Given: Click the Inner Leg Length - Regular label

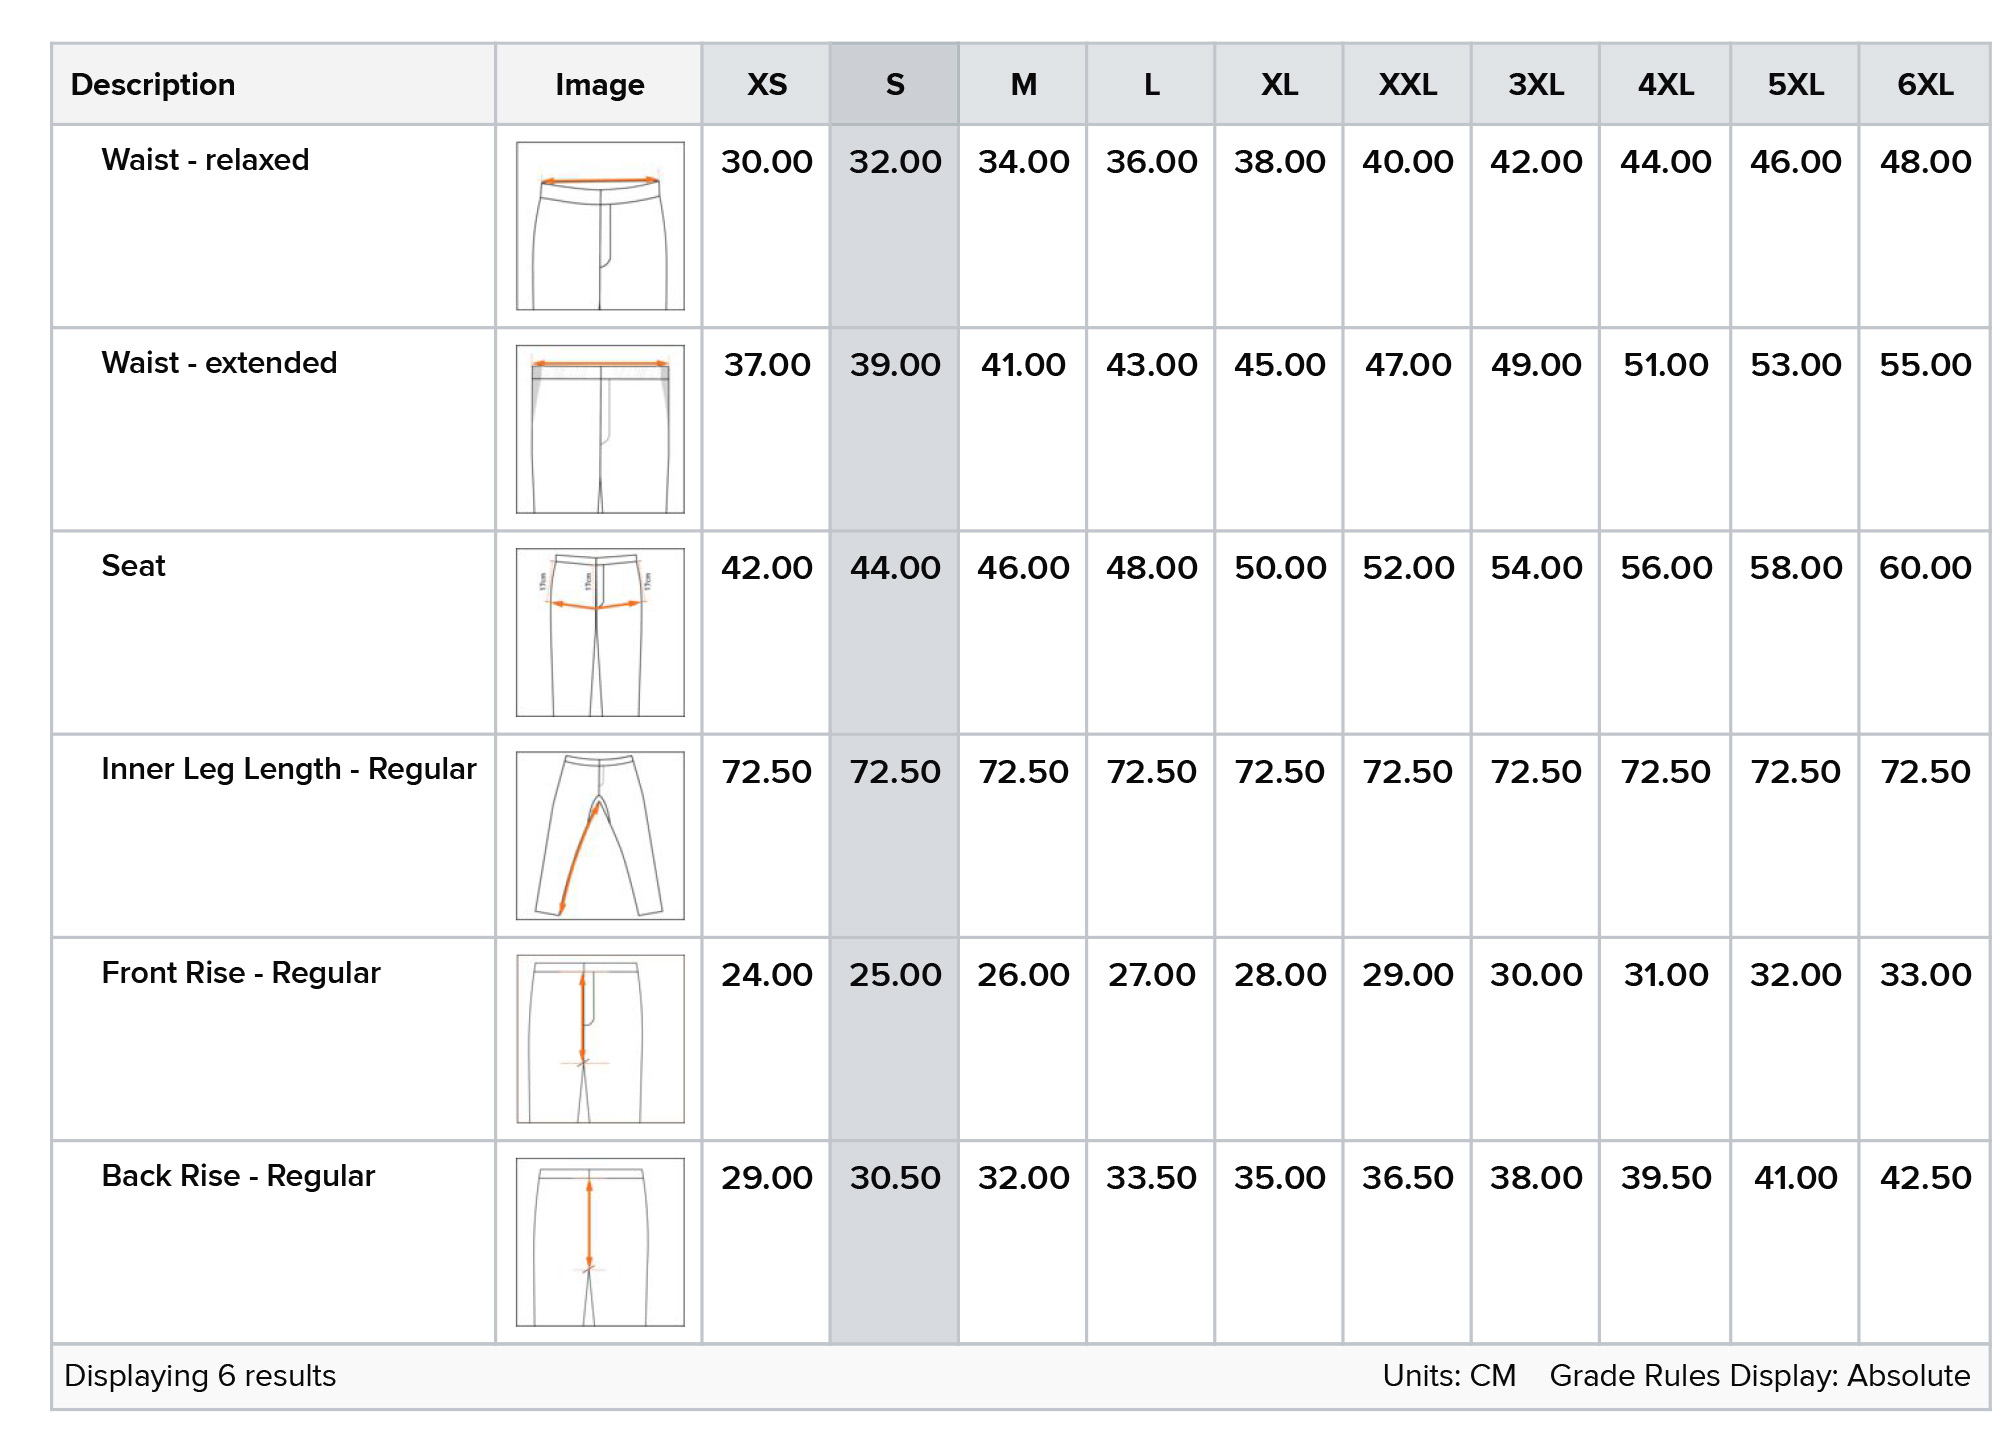Looking at the screenshot, I should pos(288,769).
